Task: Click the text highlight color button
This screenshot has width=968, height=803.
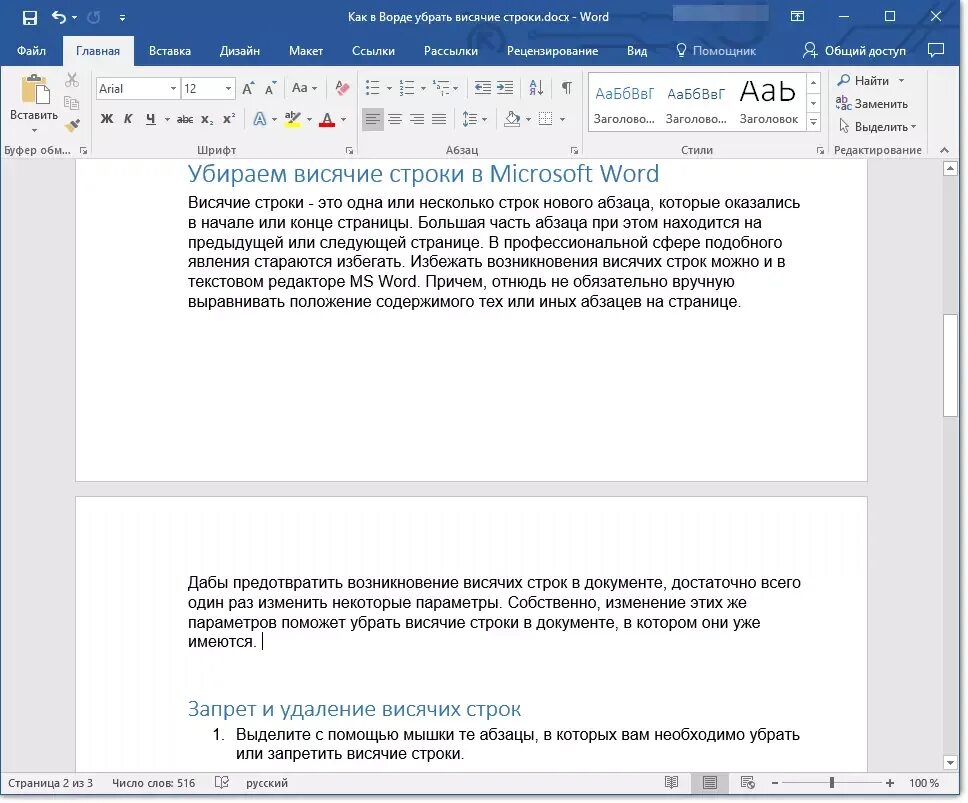Action: click(293, 119)
